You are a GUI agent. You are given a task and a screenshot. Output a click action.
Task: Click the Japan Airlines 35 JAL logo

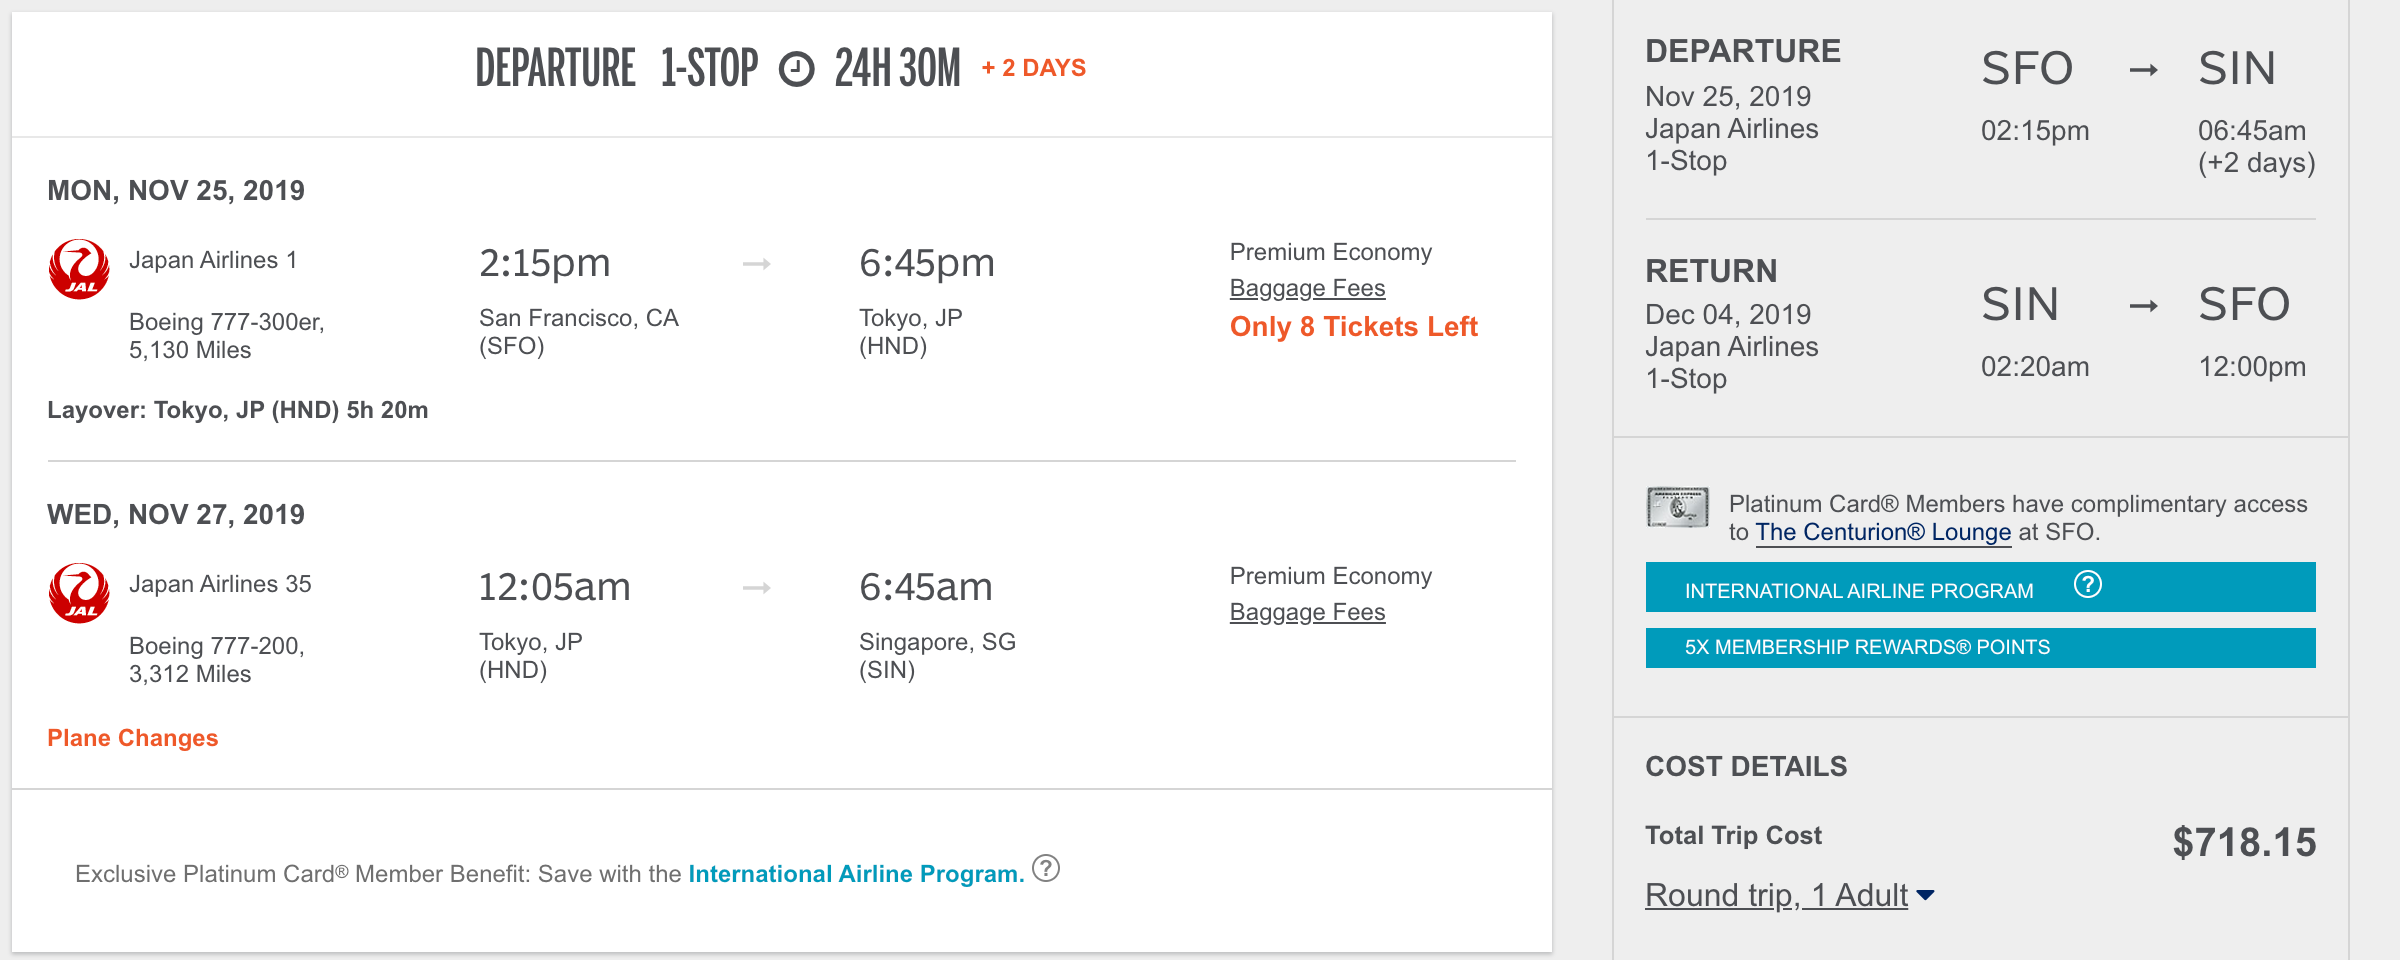[x=79, y=593]
